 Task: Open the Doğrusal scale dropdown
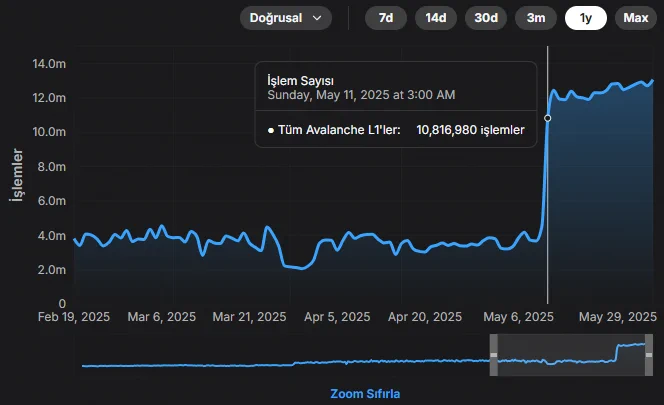[x=286, y=18]
